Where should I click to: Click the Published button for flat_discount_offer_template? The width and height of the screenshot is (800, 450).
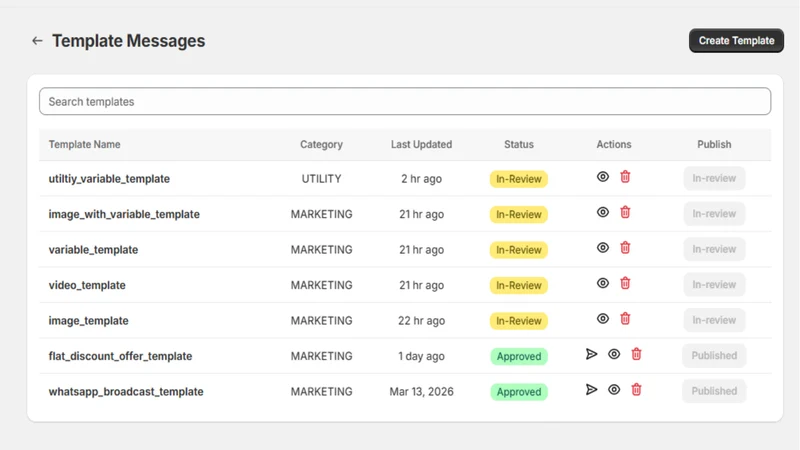coord(714,356)
